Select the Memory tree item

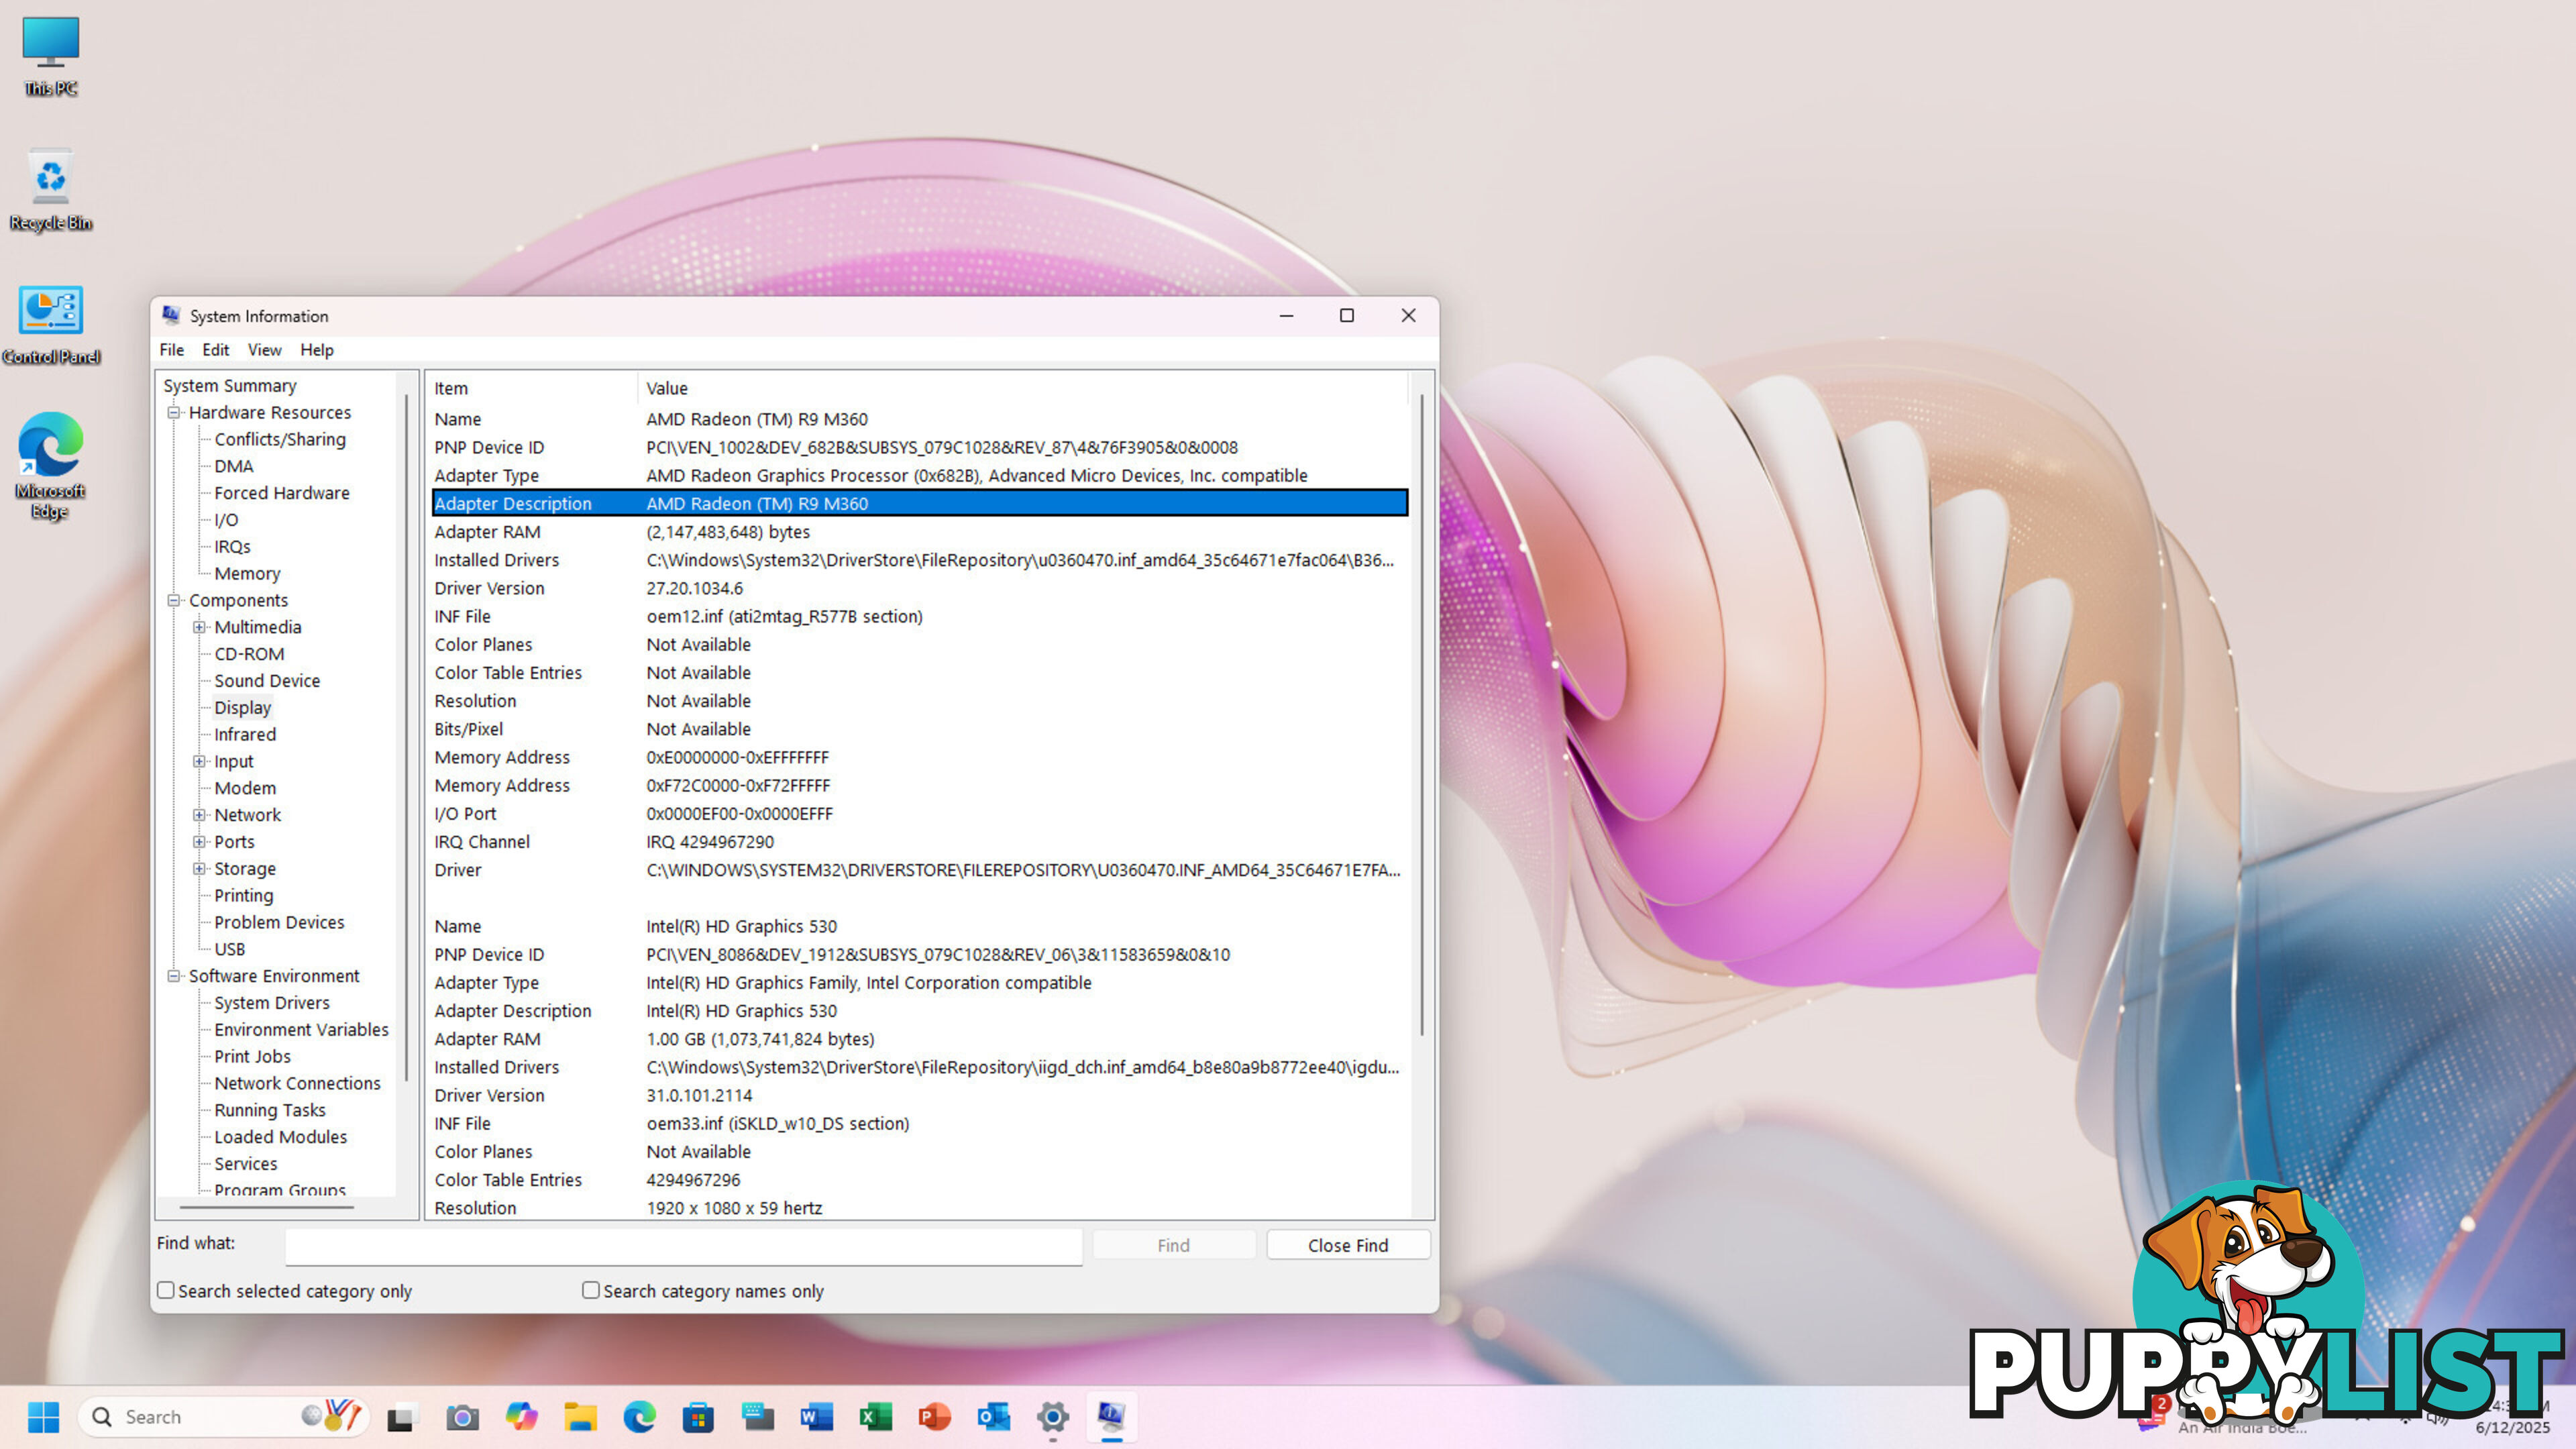pyautogui.click(x=247, y=574)
